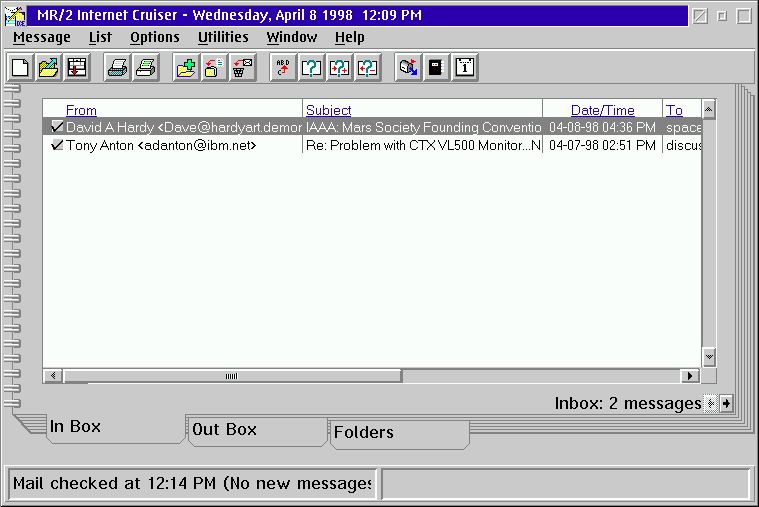Open the Window menu
759x507 pixels.
click(x=292, y=37)
